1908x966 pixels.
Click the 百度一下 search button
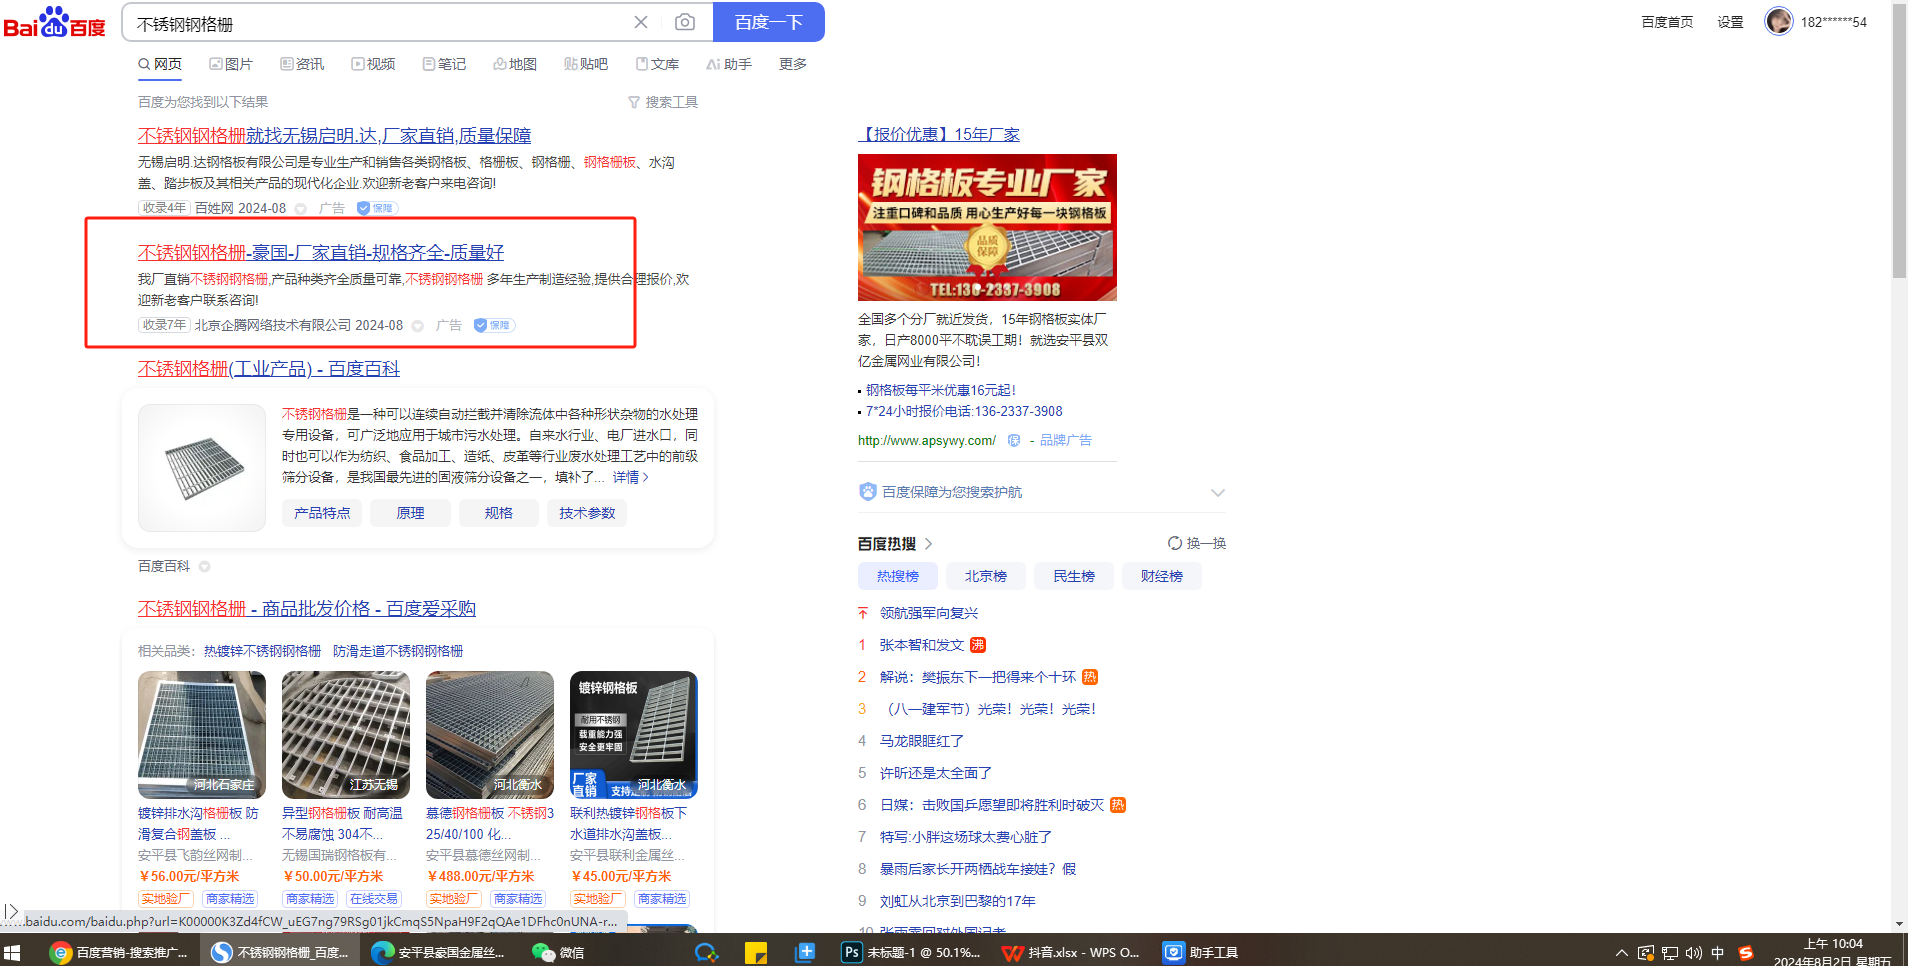click(769, 22)
